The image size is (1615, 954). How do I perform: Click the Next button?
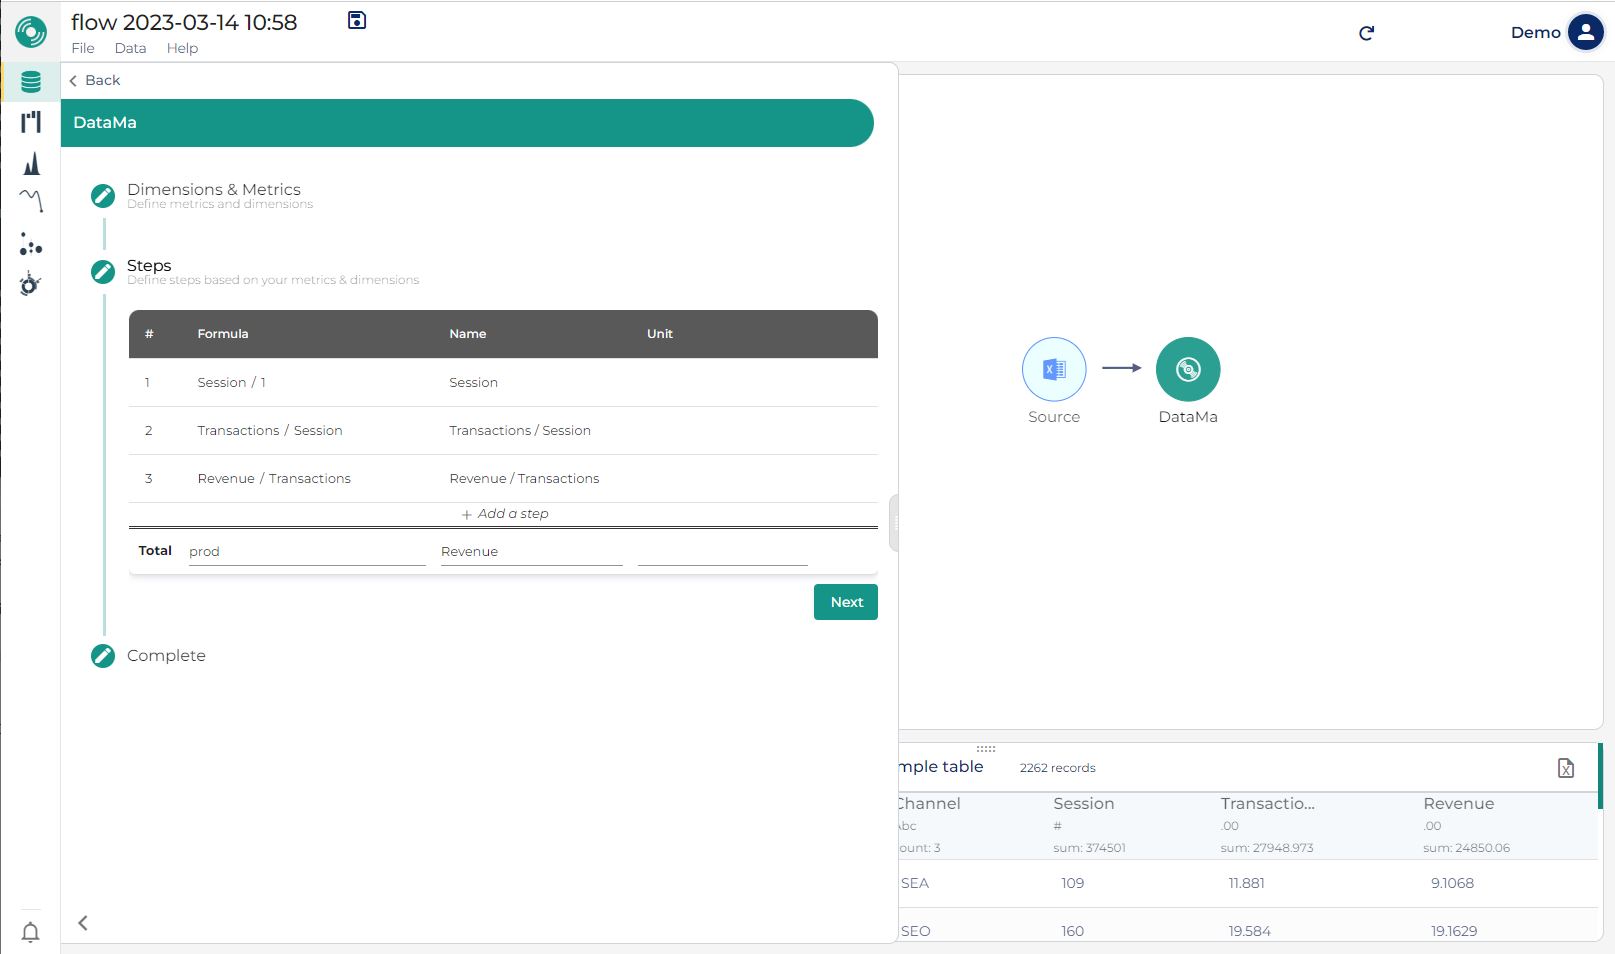point(846,602)
